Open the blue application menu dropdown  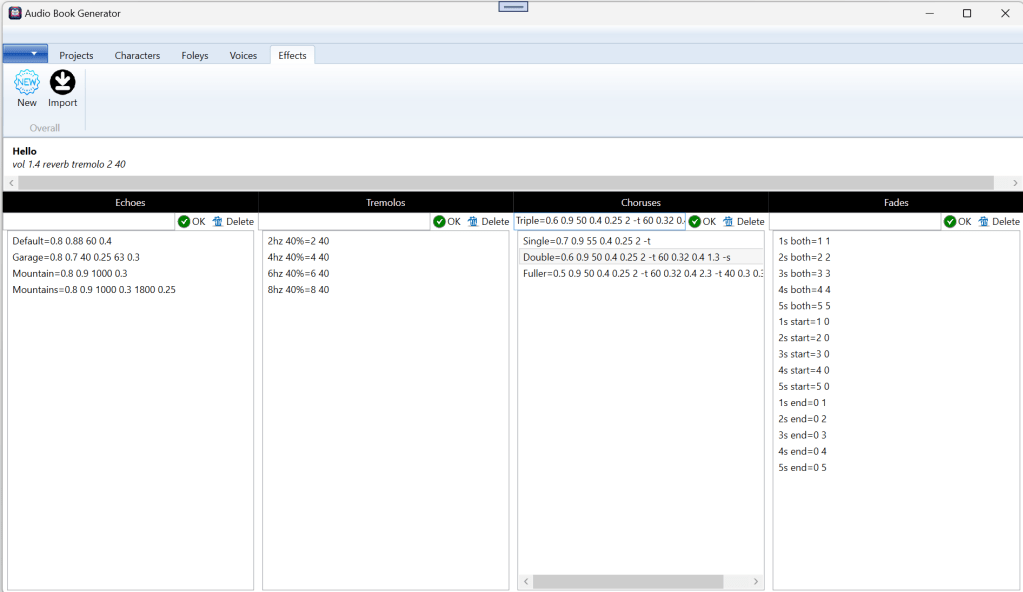(x=25, y=54)
